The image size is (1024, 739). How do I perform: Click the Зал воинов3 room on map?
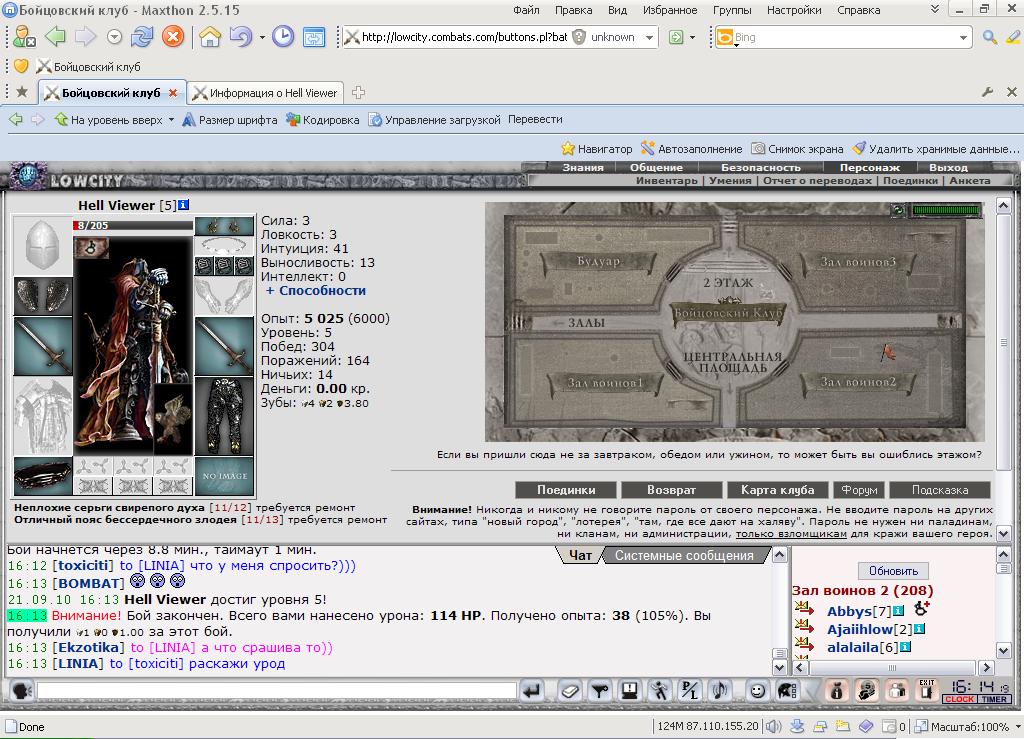pos(857,262)
